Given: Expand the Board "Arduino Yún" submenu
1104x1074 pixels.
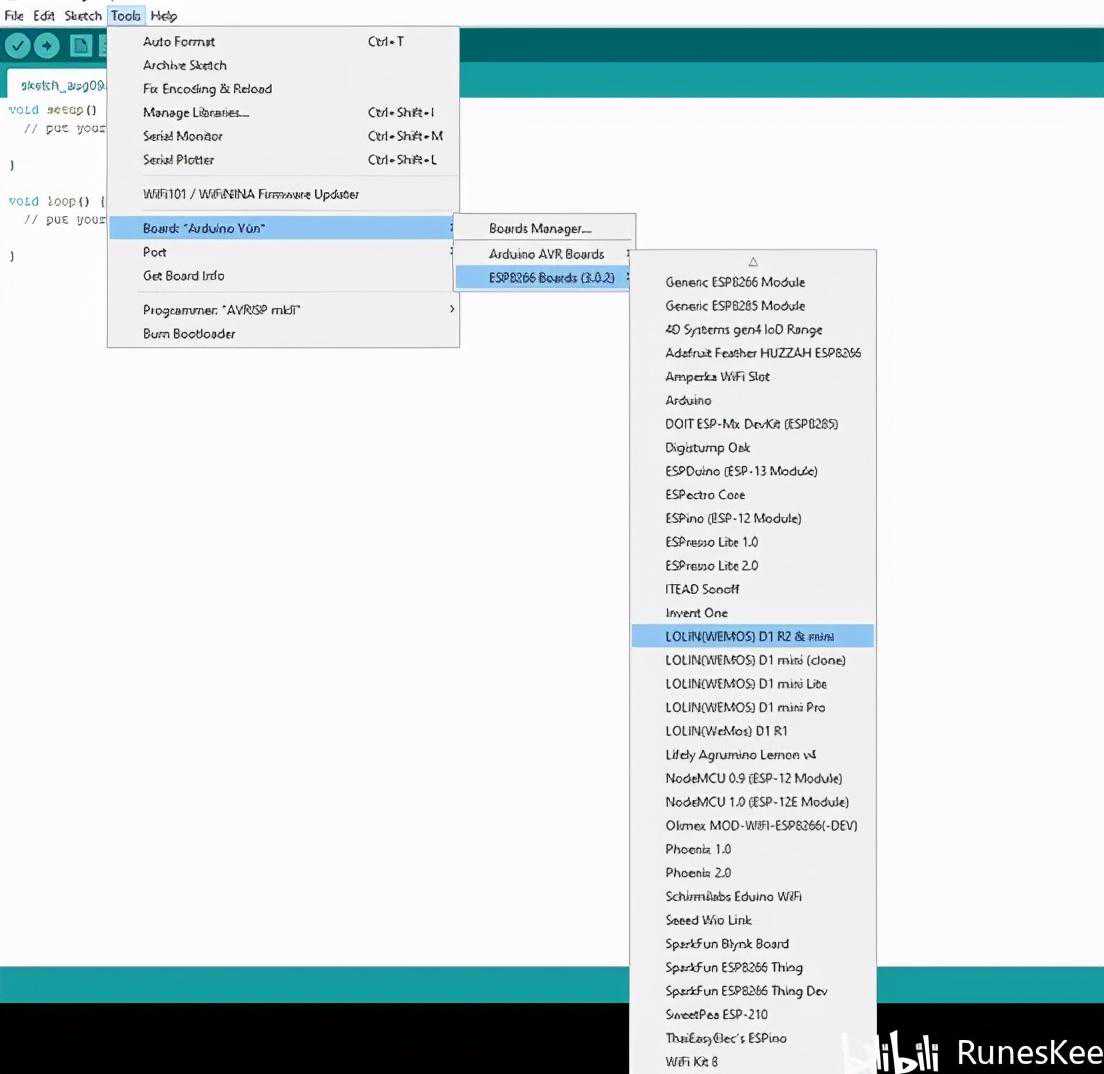Looking at the screenshot, I should click(x=284, y=228).
